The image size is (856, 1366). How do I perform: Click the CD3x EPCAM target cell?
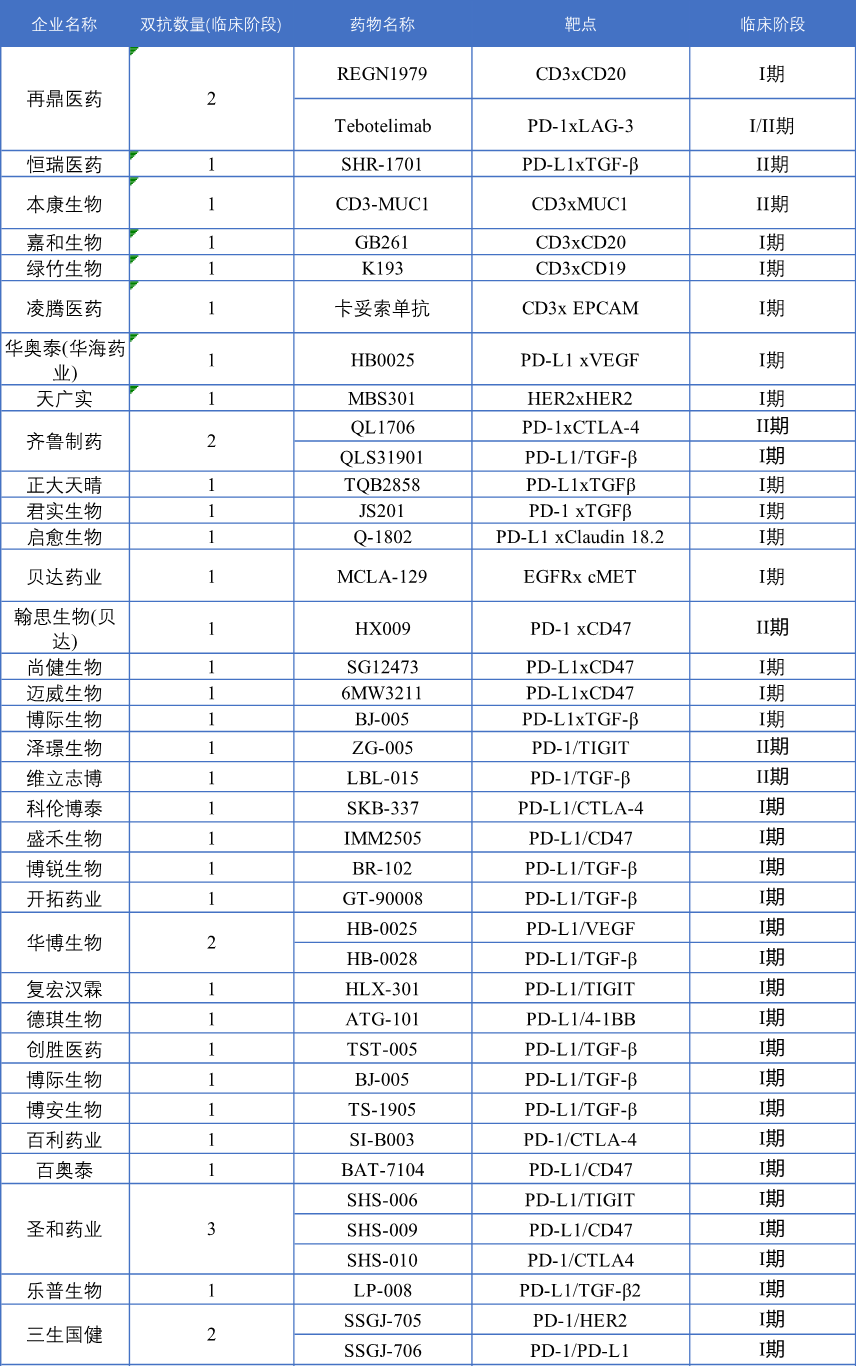coord(581,307)
